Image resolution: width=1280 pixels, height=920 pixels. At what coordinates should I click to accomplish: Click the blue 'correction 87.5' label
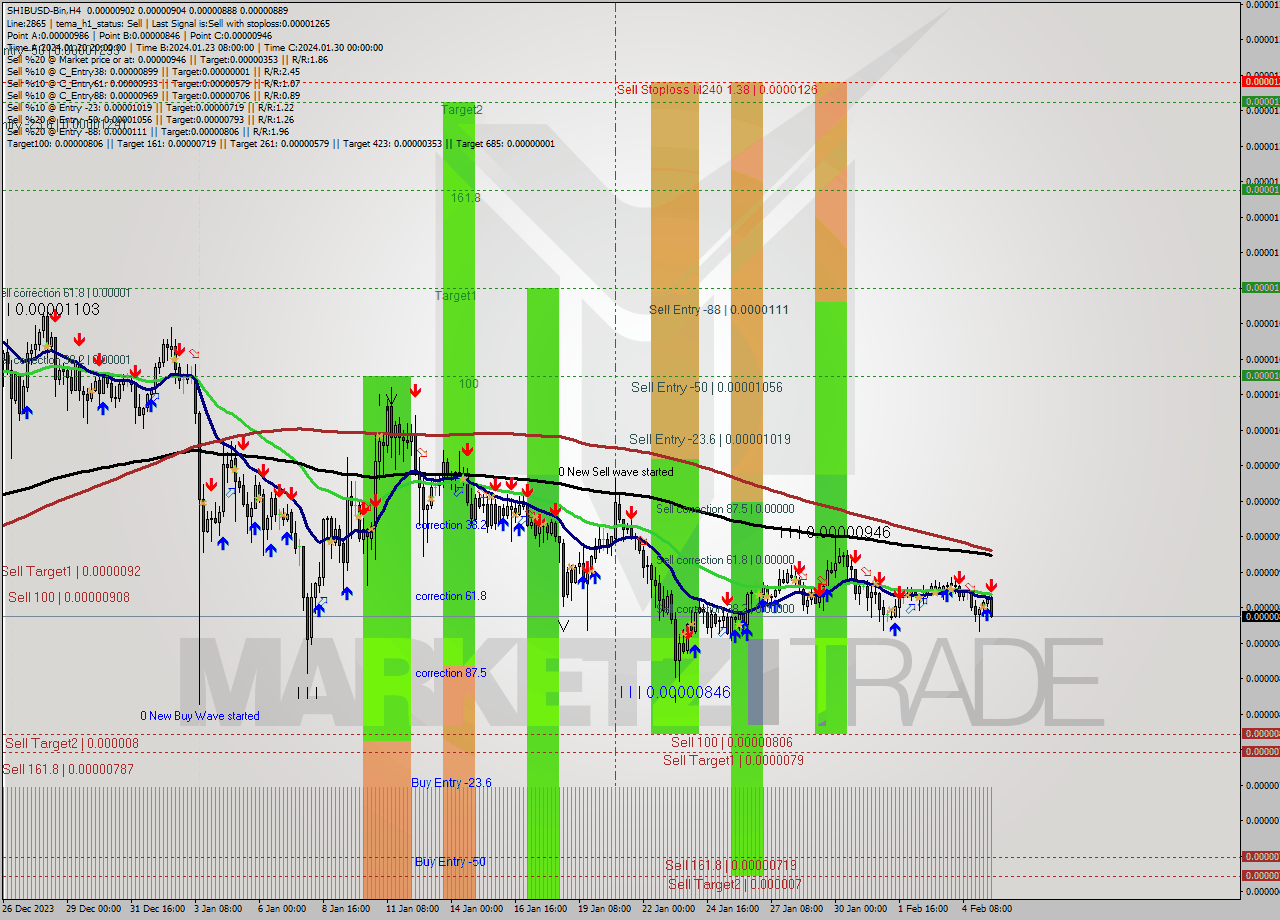pyautogui.click(x=451, y=673)
